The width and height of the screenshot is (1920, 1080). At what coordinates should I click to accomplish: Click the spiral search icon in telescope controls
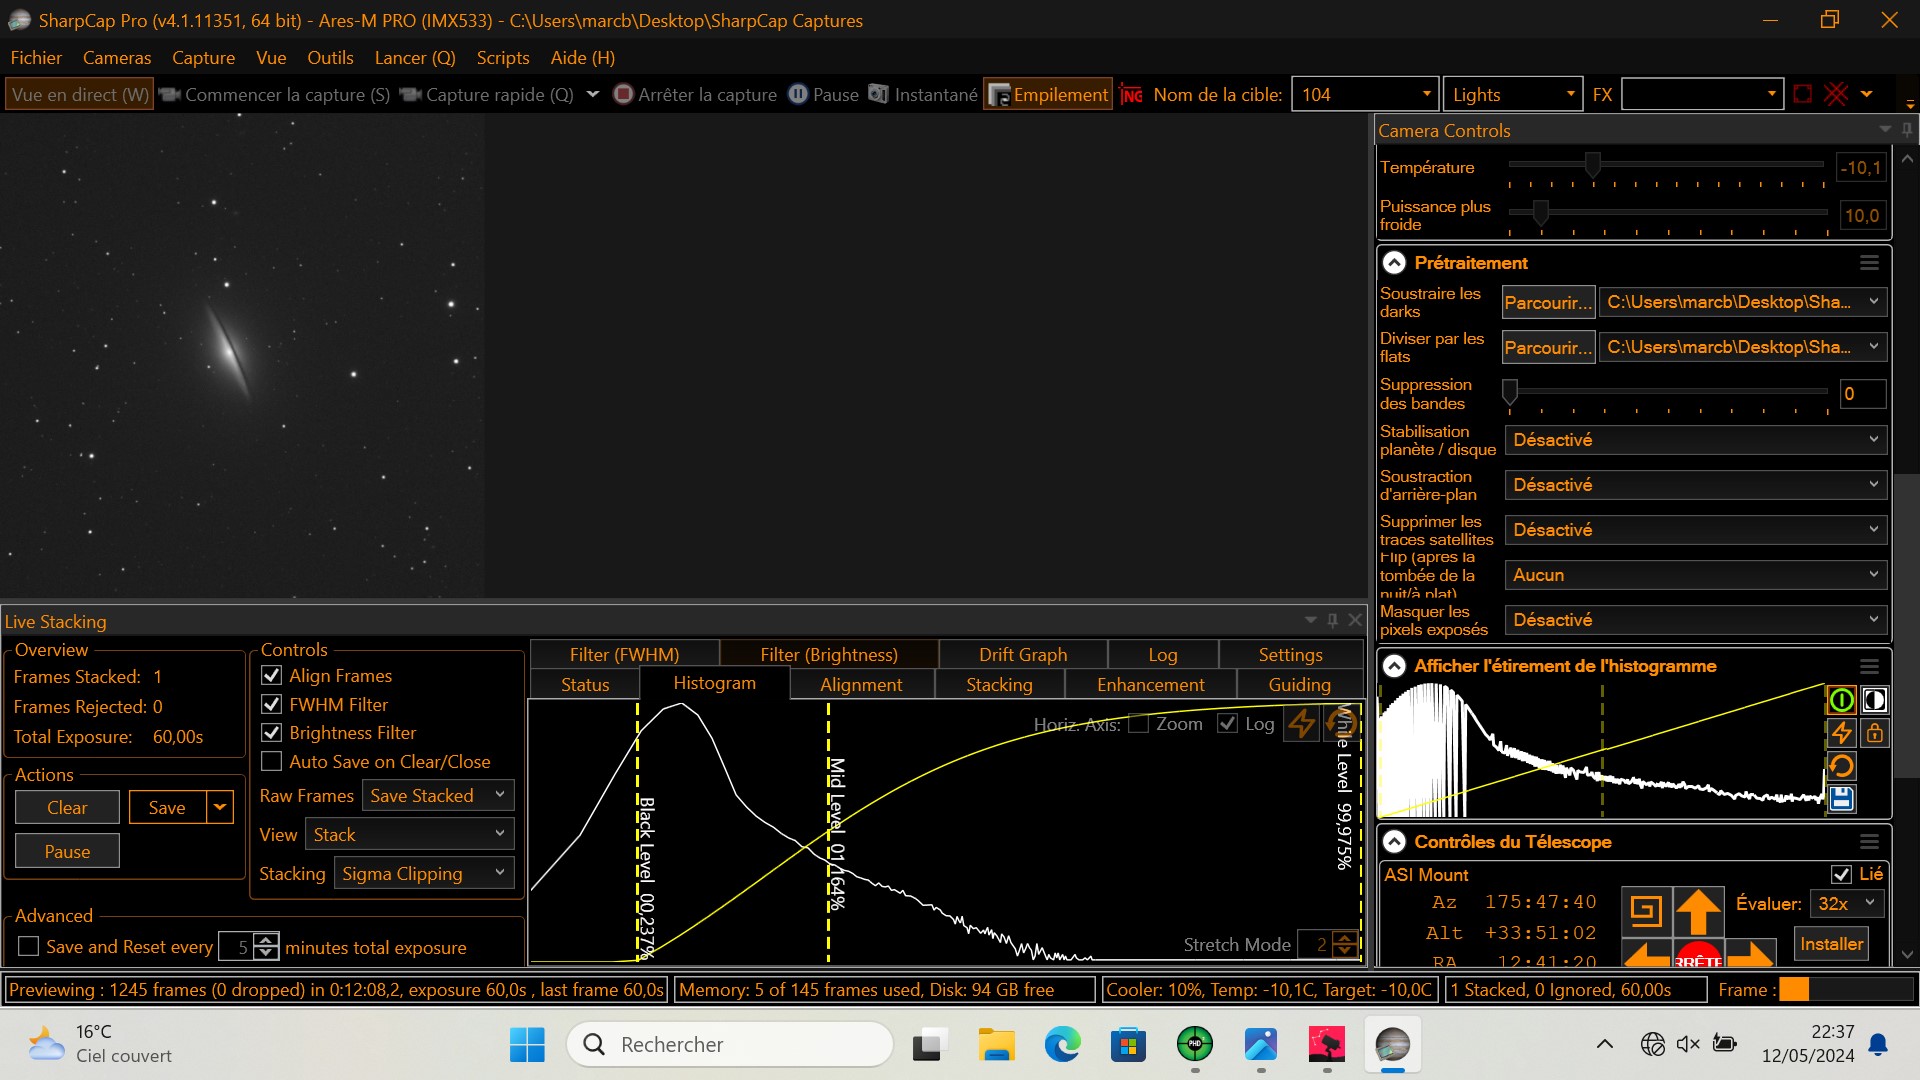pos(1646,910)
